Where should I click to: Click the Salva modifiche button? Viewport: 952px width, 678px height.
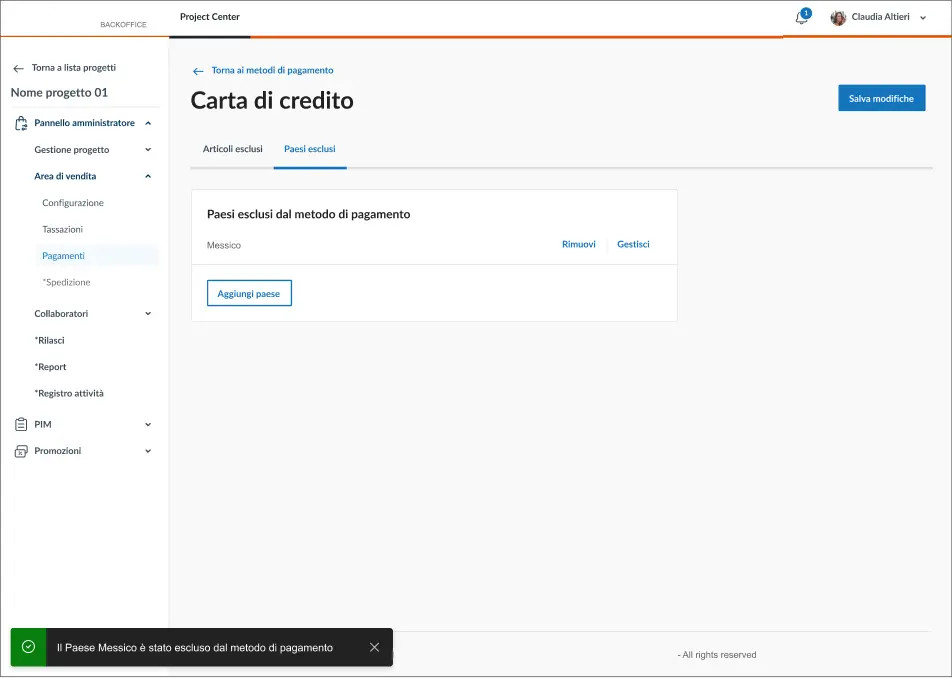(881, 98)
